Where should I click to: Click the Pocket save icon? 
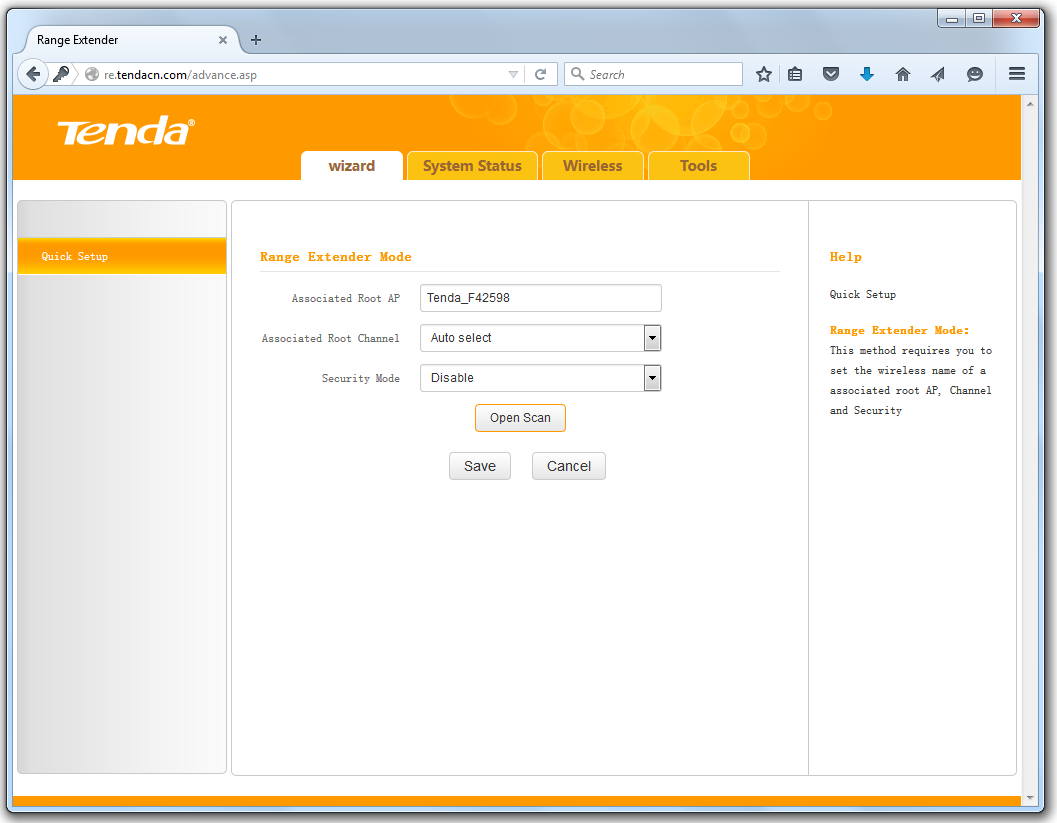[x=830, y=74]
